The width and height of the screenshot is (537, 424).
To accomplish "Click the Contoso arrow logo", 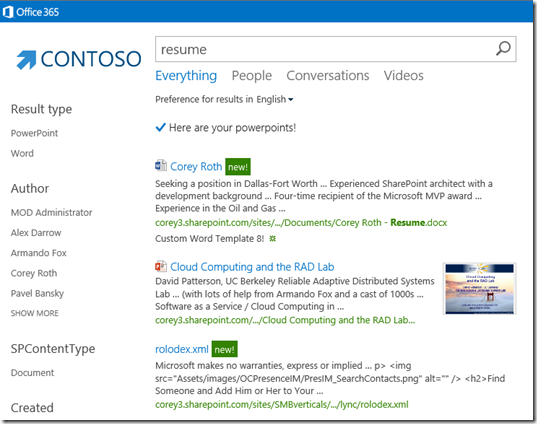I will pos(26,59).
